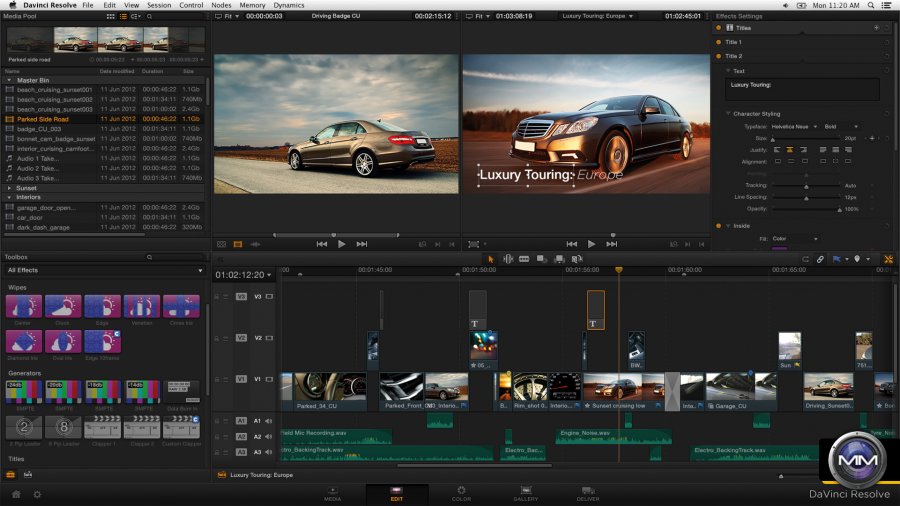Image resolution: width=900 pixels, height=506 pixels.
Task: Adjust the Opacity slider handle
Action: click(x=838, y=209)
